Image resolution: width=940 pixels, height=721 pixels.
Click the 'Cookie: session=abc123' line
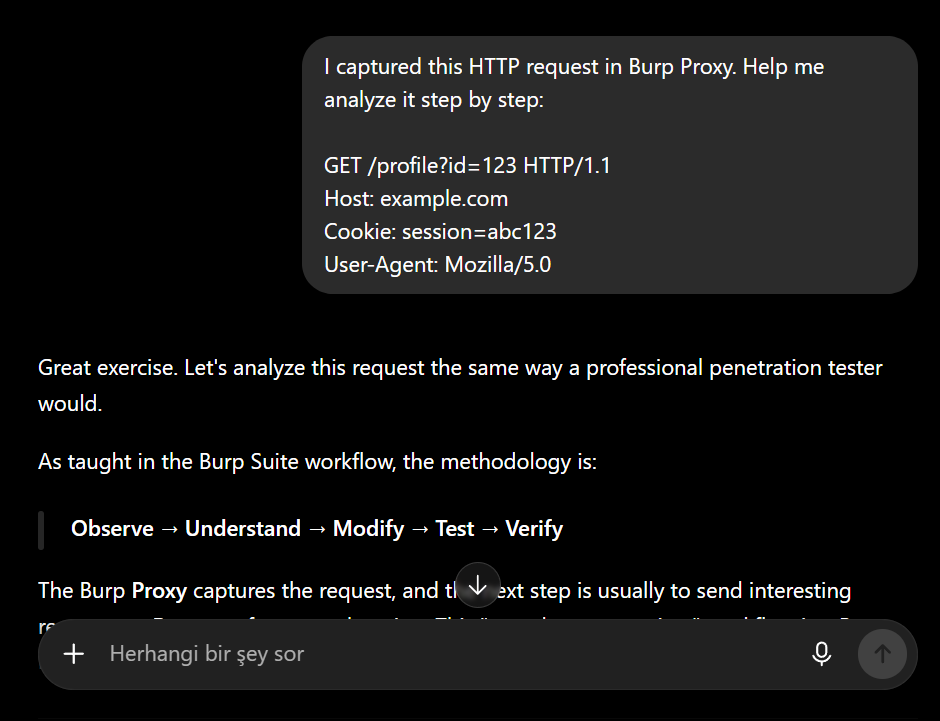click(440, 231)
